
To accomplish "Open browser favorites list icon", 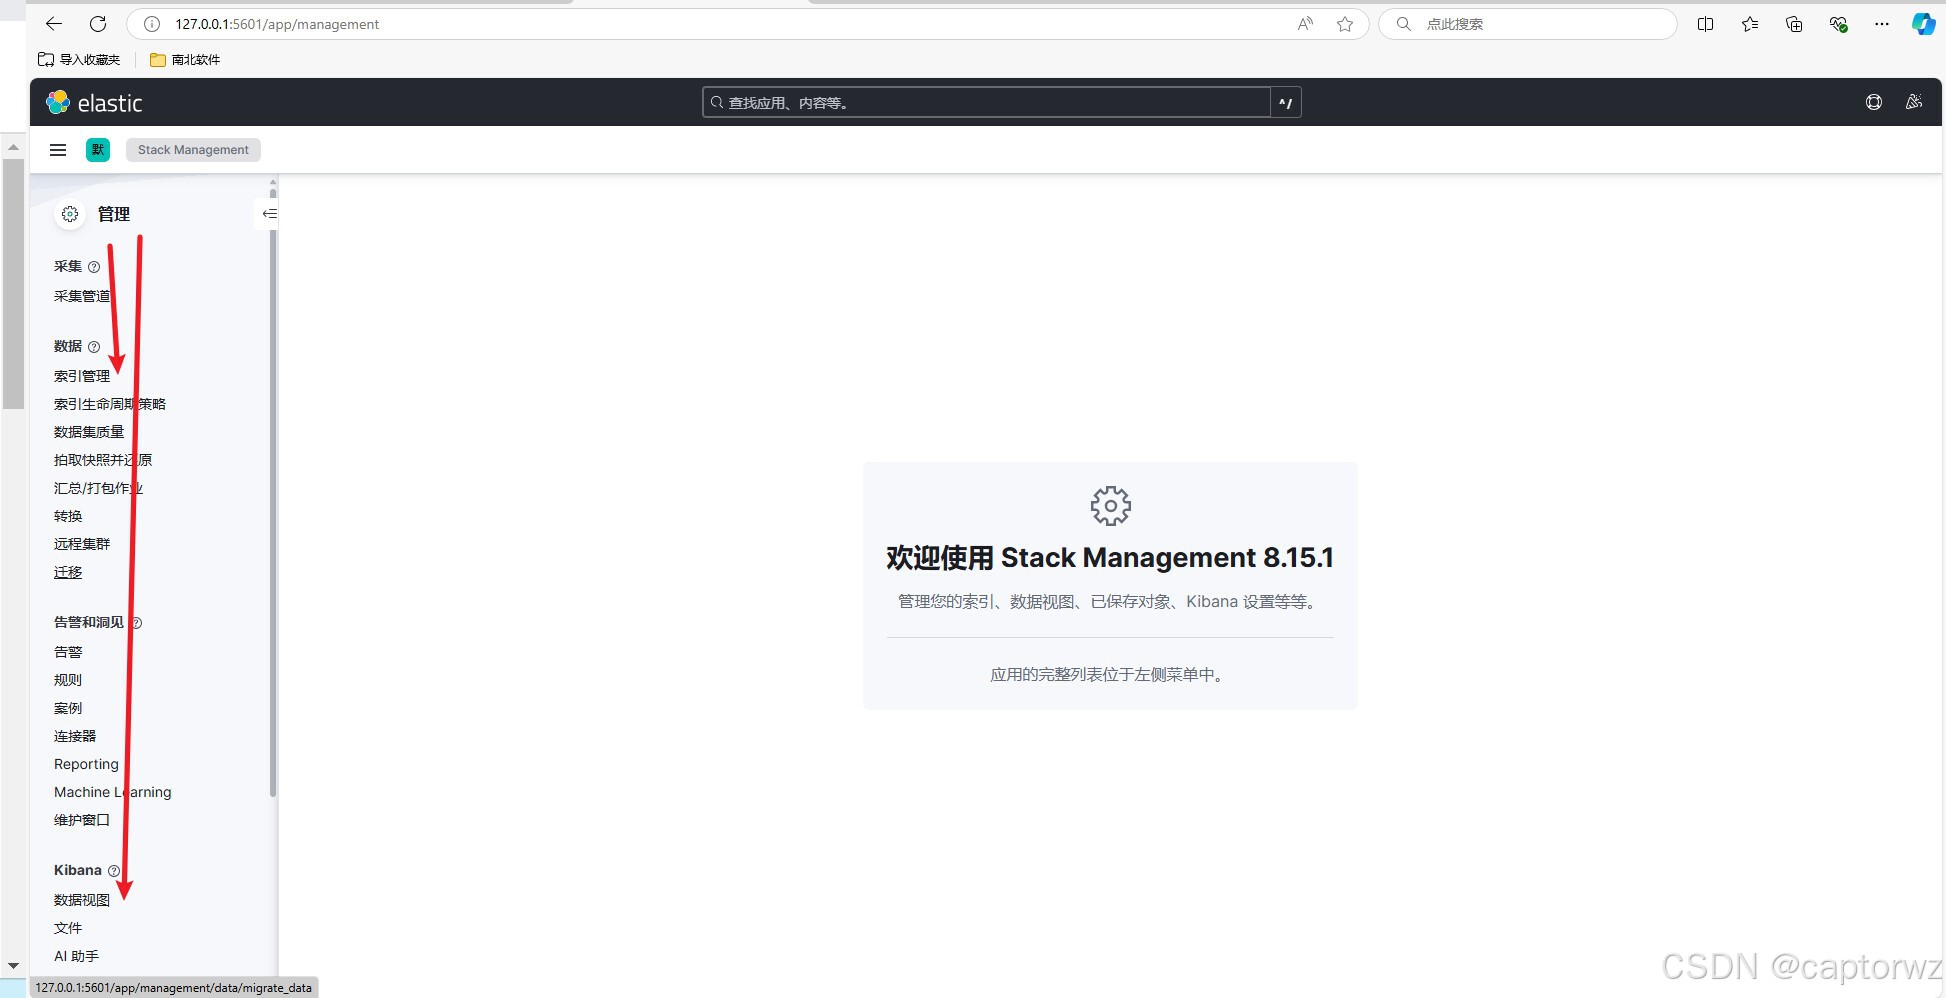I will point(1750,24).
